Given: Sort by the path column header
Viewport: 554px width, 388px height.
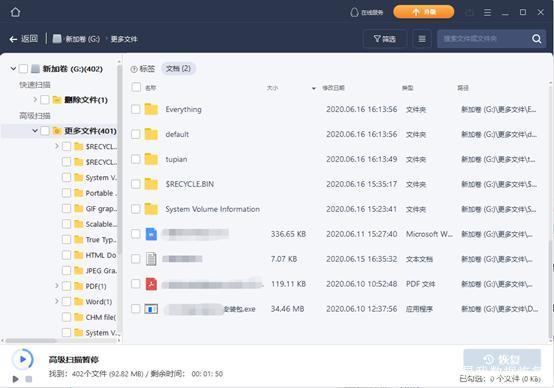Looking at the screenshot, I should point(462,88).
